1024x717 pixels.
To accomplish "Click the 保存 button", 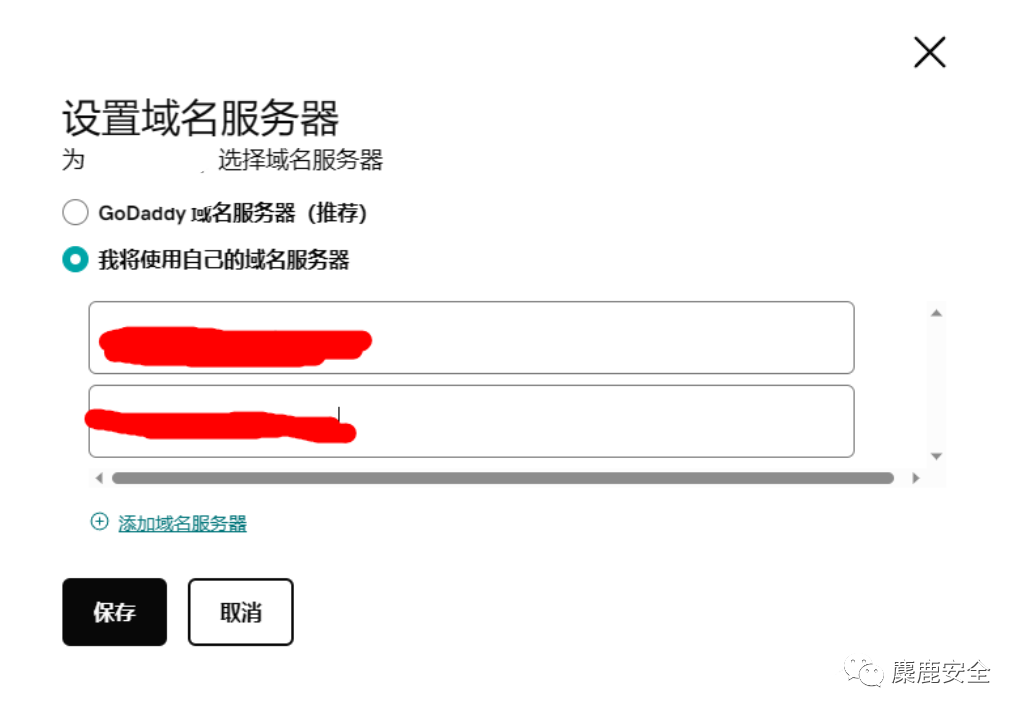I will 114,612.
